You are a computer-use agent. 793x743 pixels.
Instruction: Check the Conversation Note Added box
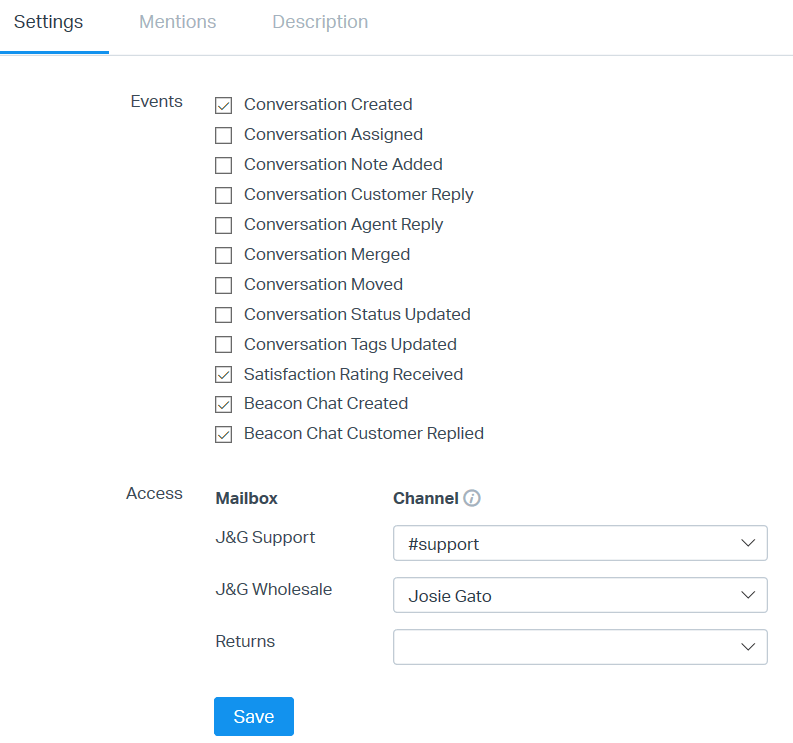pos(224,165)
